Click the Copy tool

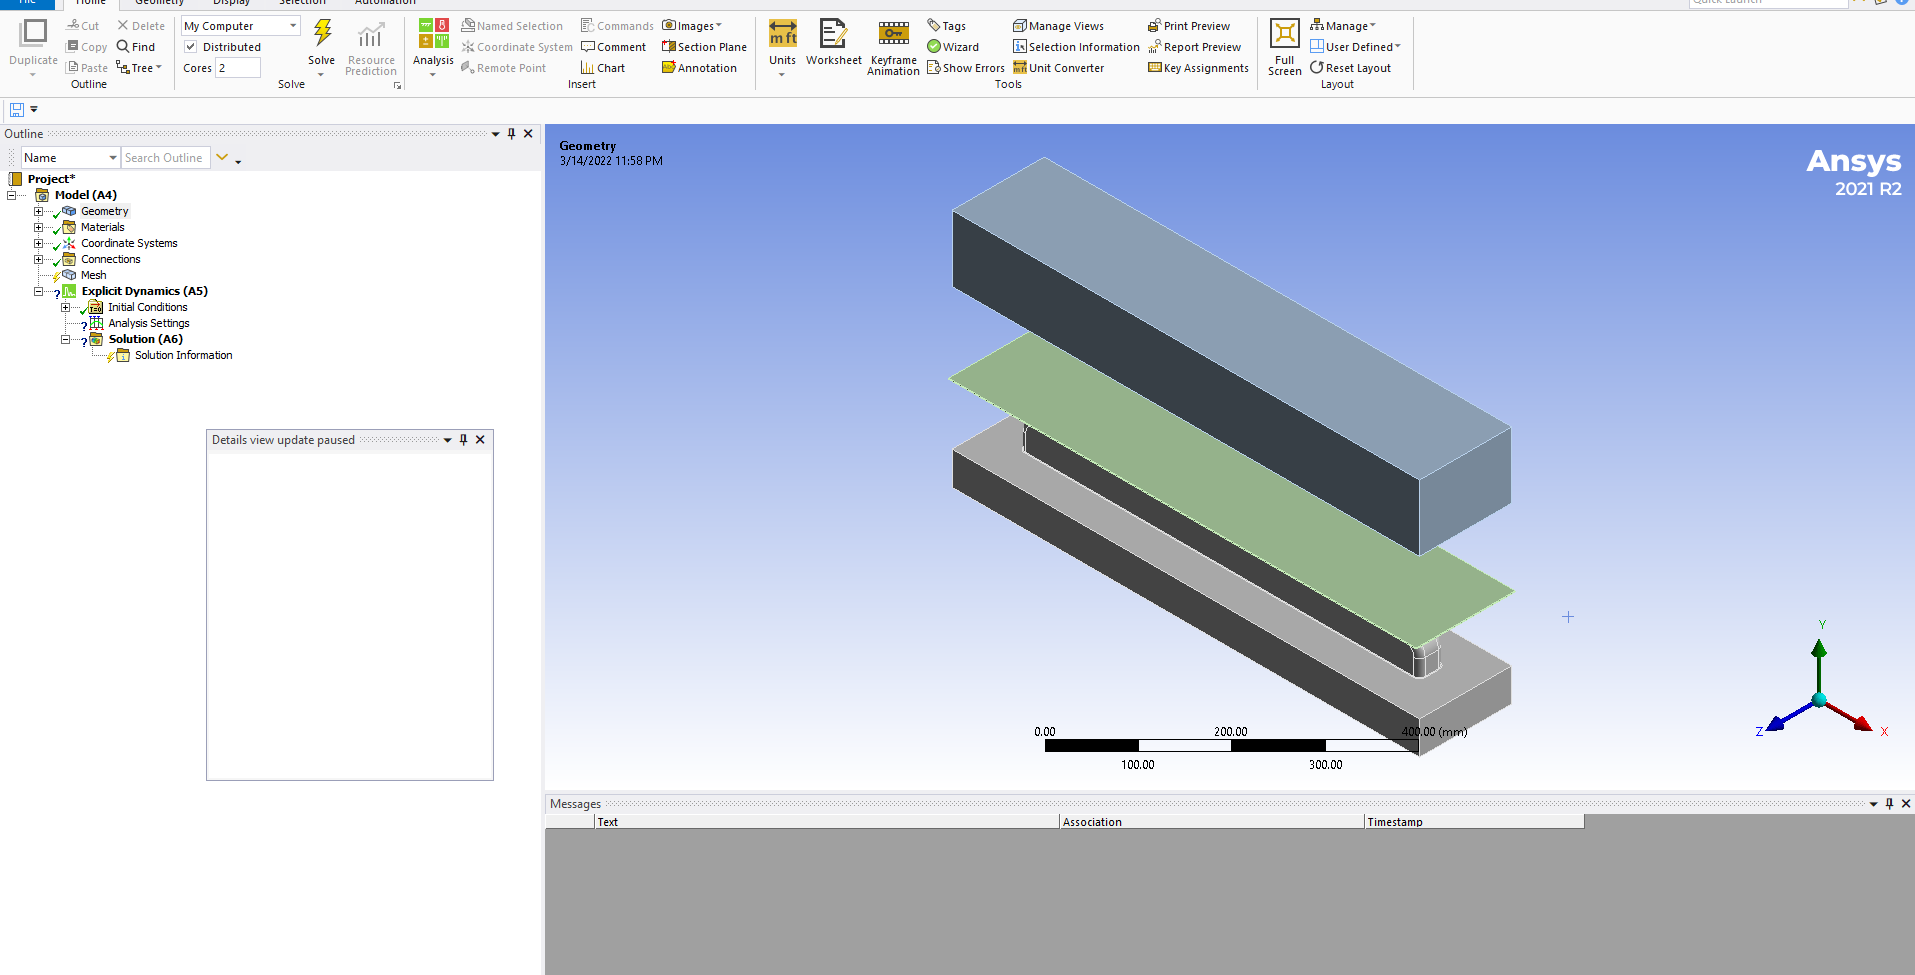[x=86, y=47]
